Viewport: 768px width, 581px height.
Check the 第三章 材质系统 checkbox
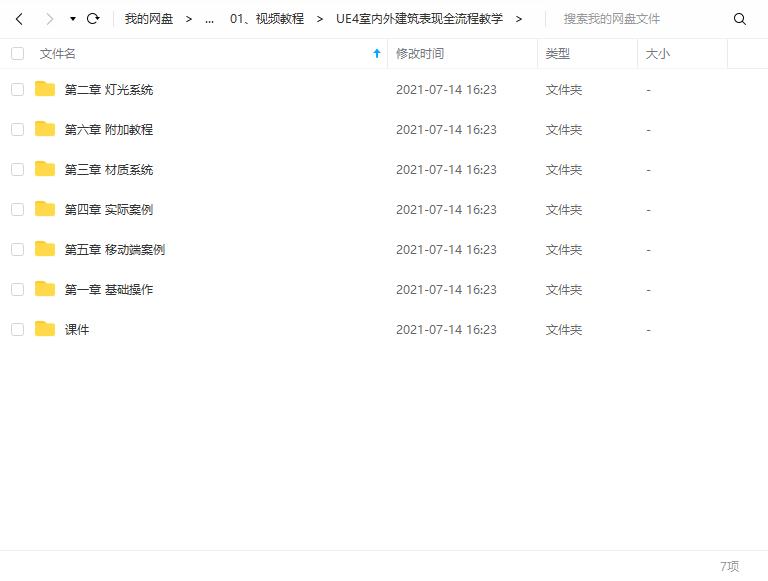tap(18, 169)
